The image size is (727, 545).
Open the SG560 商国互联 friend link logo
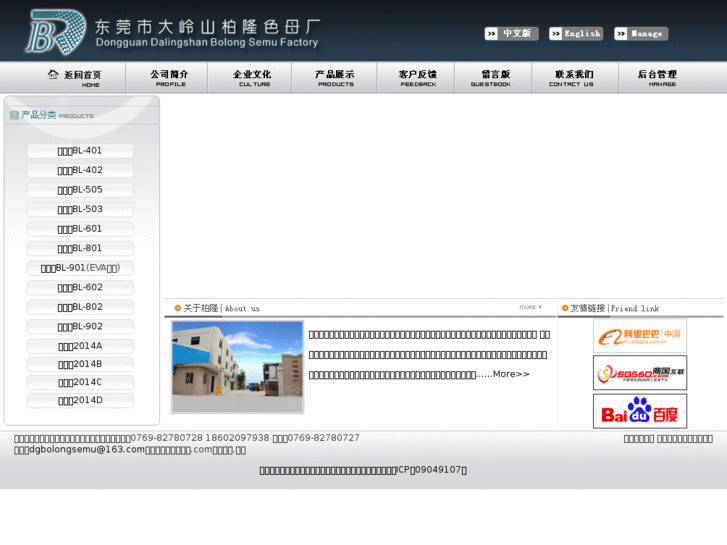tap(640, 373)
